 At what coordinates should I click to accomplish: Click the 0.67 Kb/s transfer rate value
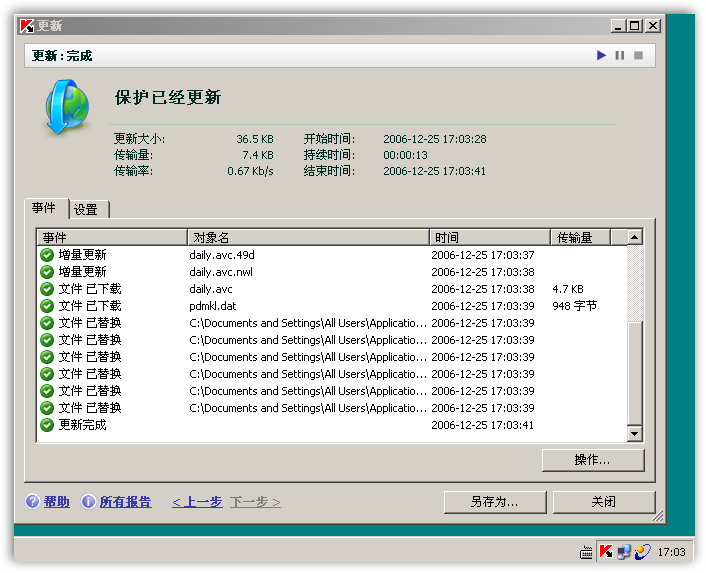pyautogui.click(x=250, y=171)
